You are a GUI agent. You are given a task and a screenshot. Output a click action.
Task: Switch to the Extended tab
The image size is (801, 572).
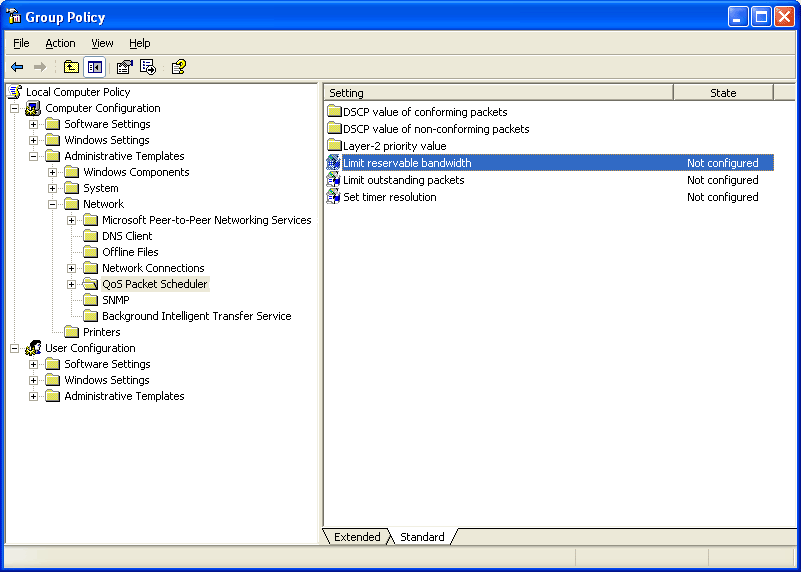357,537
